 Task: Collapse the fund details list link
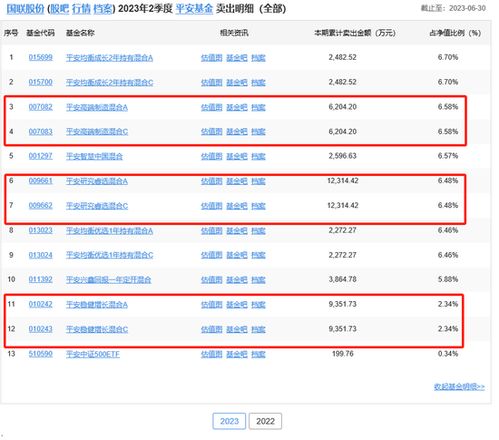[459, 387]
